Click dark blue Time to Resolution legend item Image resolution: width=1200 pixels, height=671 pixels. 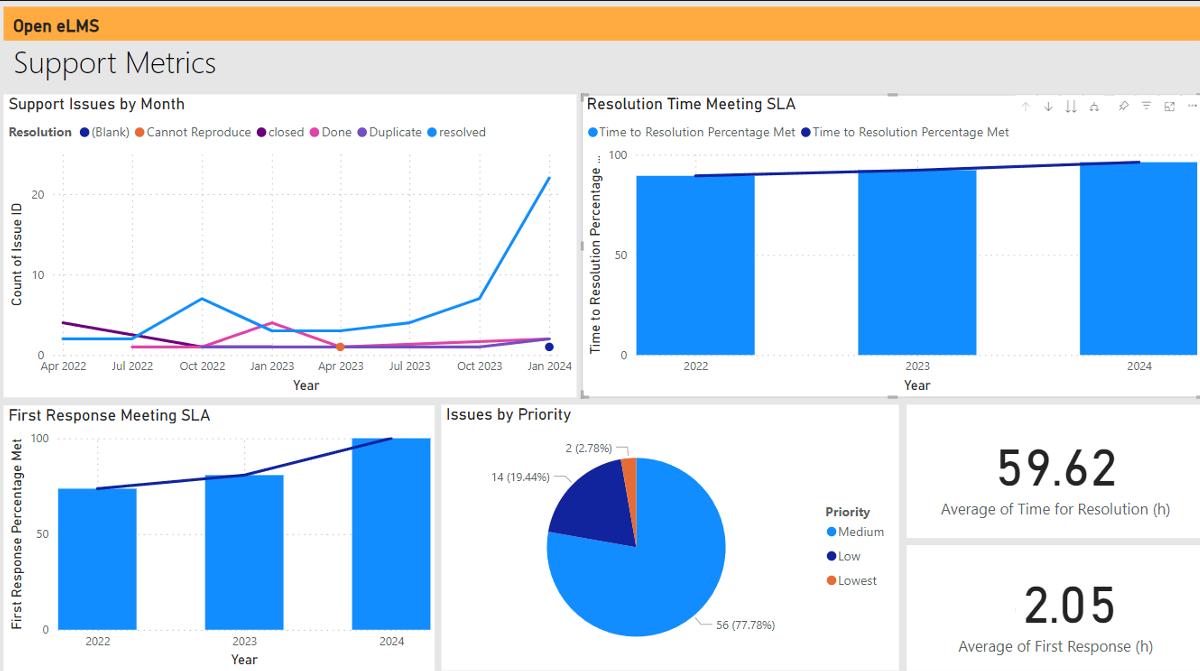click(x=905, y=132)
